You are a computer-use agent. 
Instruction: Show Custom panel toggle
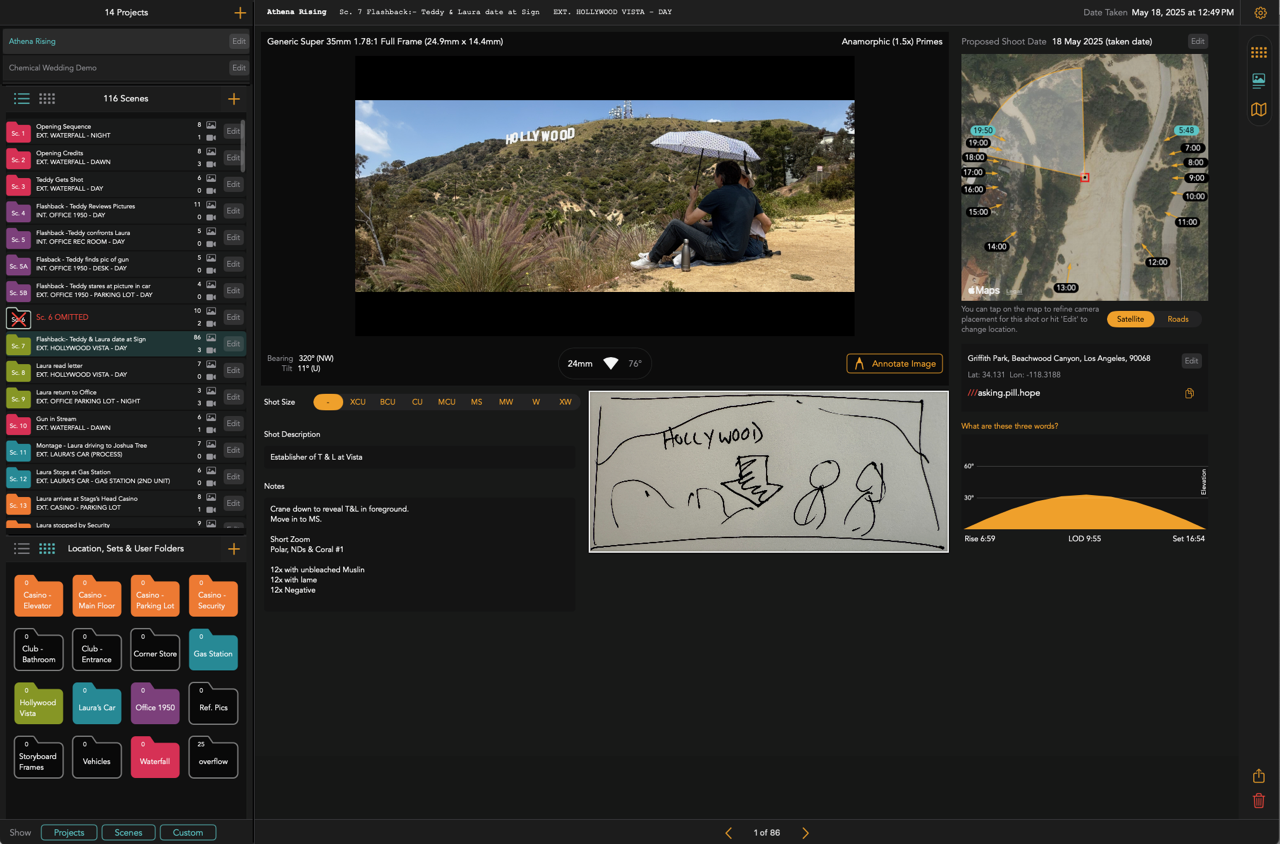(188, 833)
